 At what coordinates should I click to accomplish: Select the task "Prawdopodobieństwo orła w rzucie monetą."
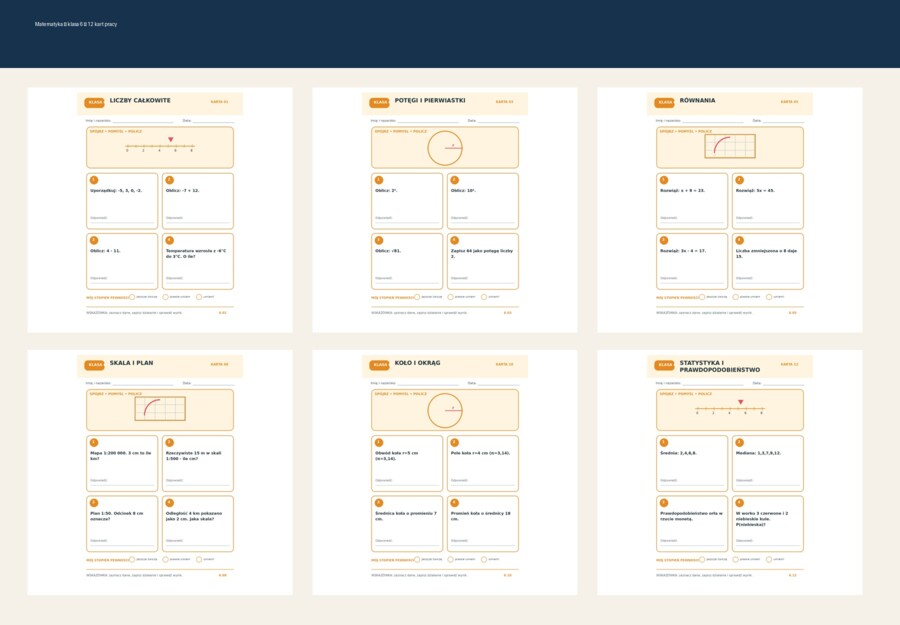pyautogui.click(x=692, y=523)
